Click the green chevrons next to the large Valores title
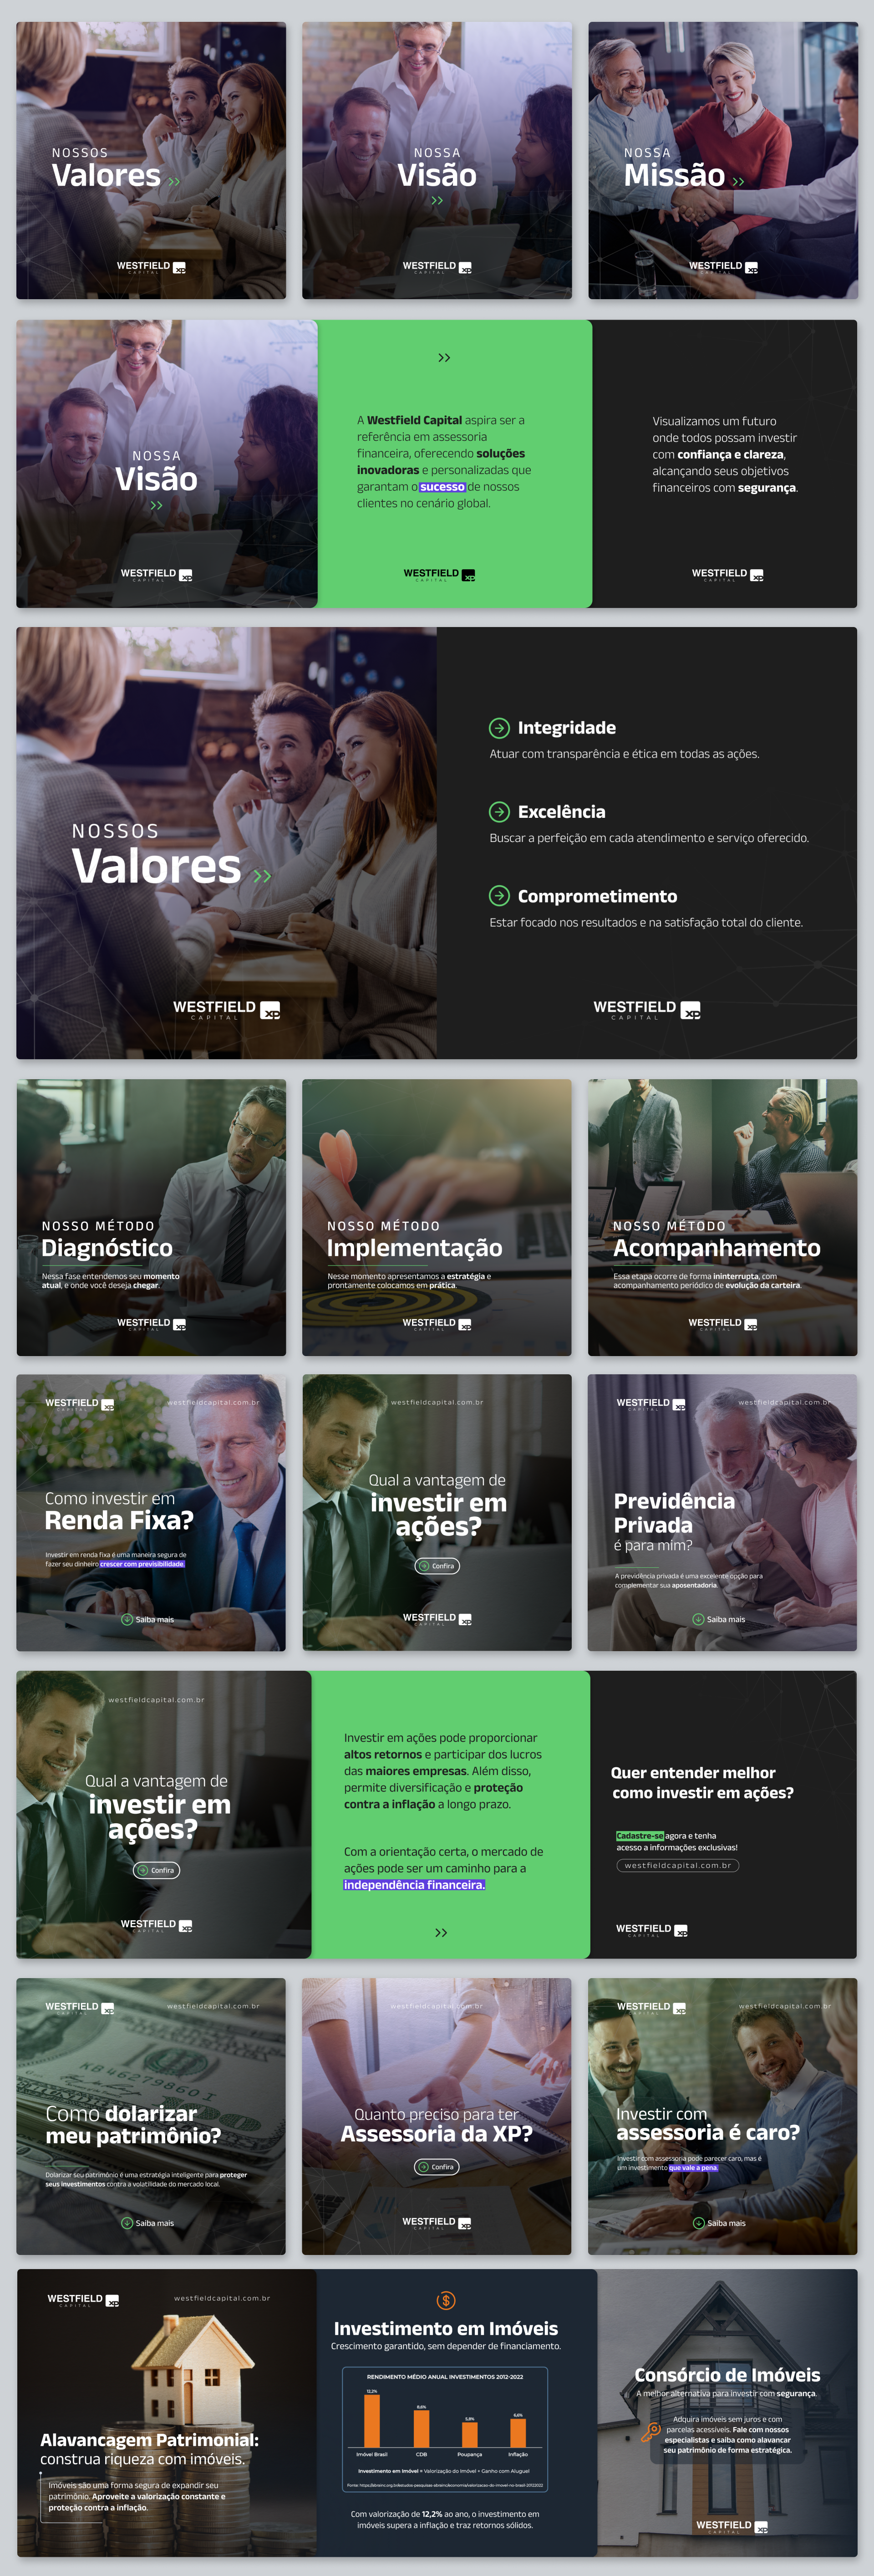 [x=262, y=877]
